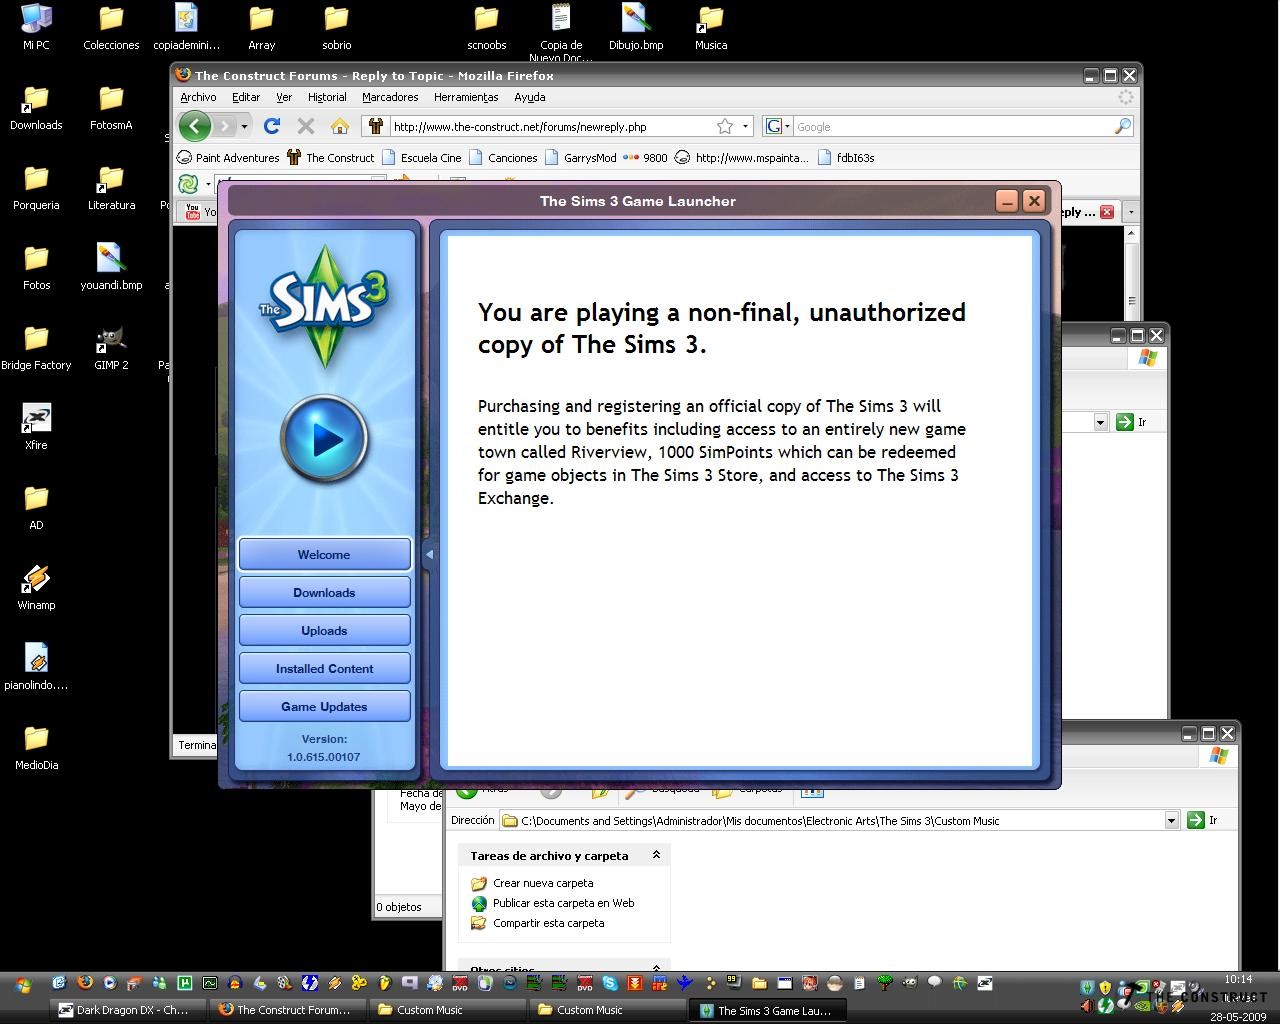Click the site favicon beside the URL
Viewport: 1280px width, 1024px height.
[376, 126]
